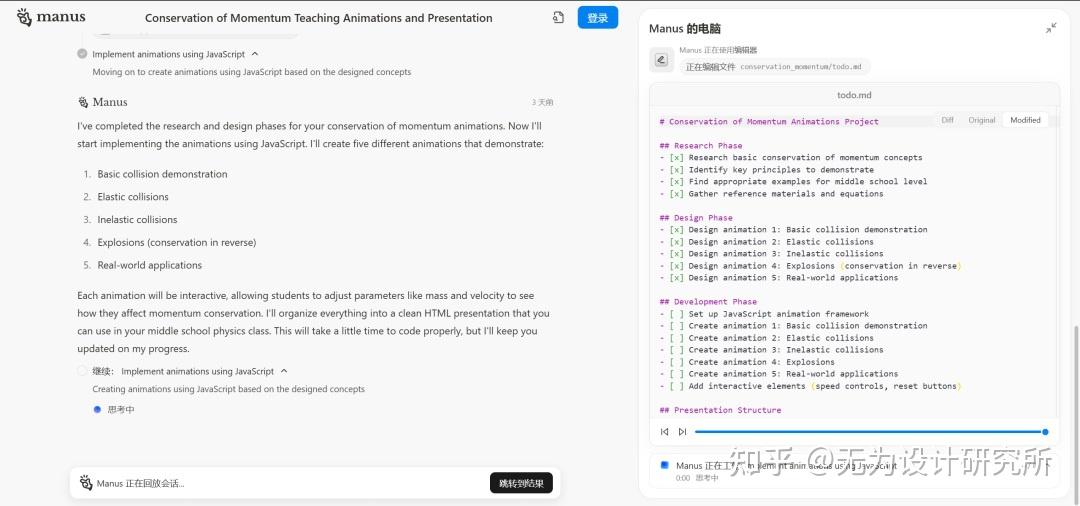Minimize the Manus computer panel with the collapse arrows

pyautogui.click(x=1051, y=28)
